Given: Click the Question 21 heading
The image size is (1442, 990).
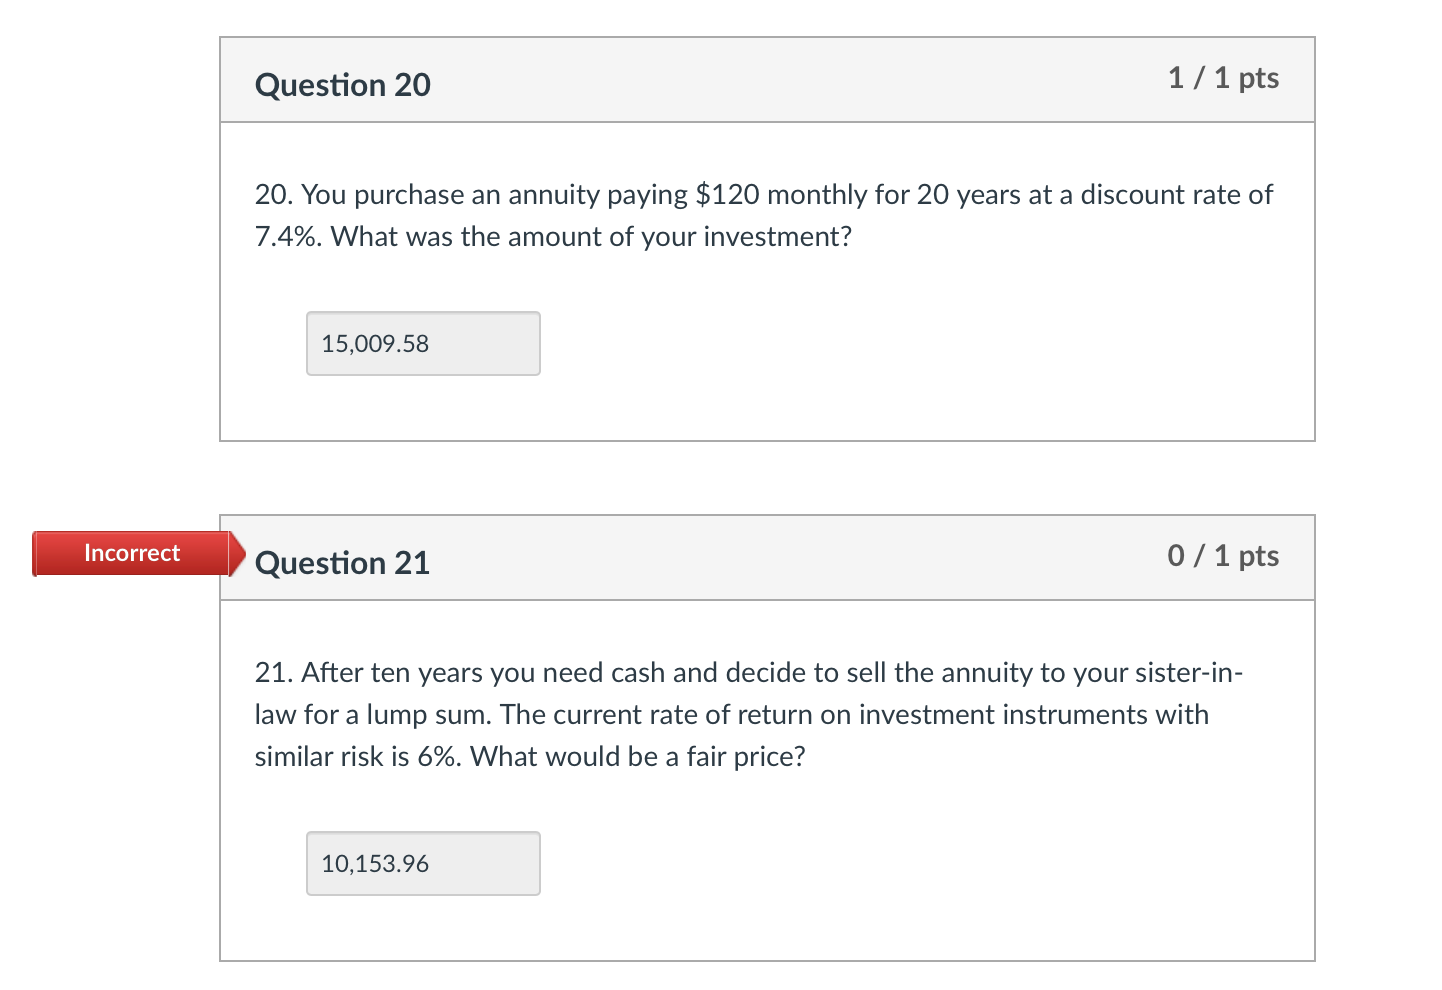Looking at the screenshot, I should (x=342, y=563).
